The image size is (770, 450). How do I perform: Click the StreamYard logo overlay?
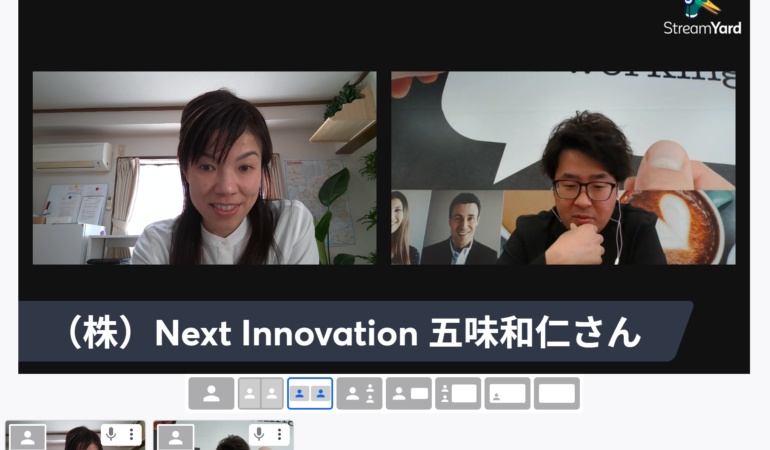(702, 18)
